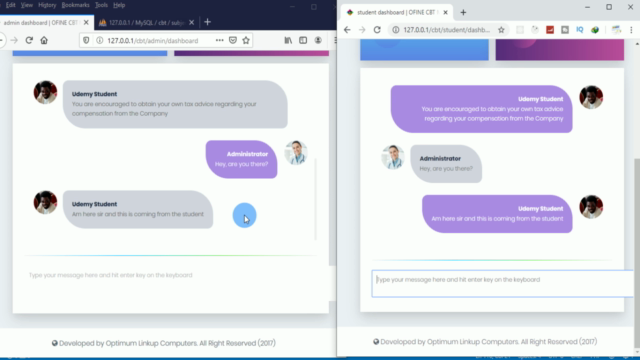This screenshot has height=360, width=640.
Task: Select the student dashboard Chrome tab
Action: [396, 12]
